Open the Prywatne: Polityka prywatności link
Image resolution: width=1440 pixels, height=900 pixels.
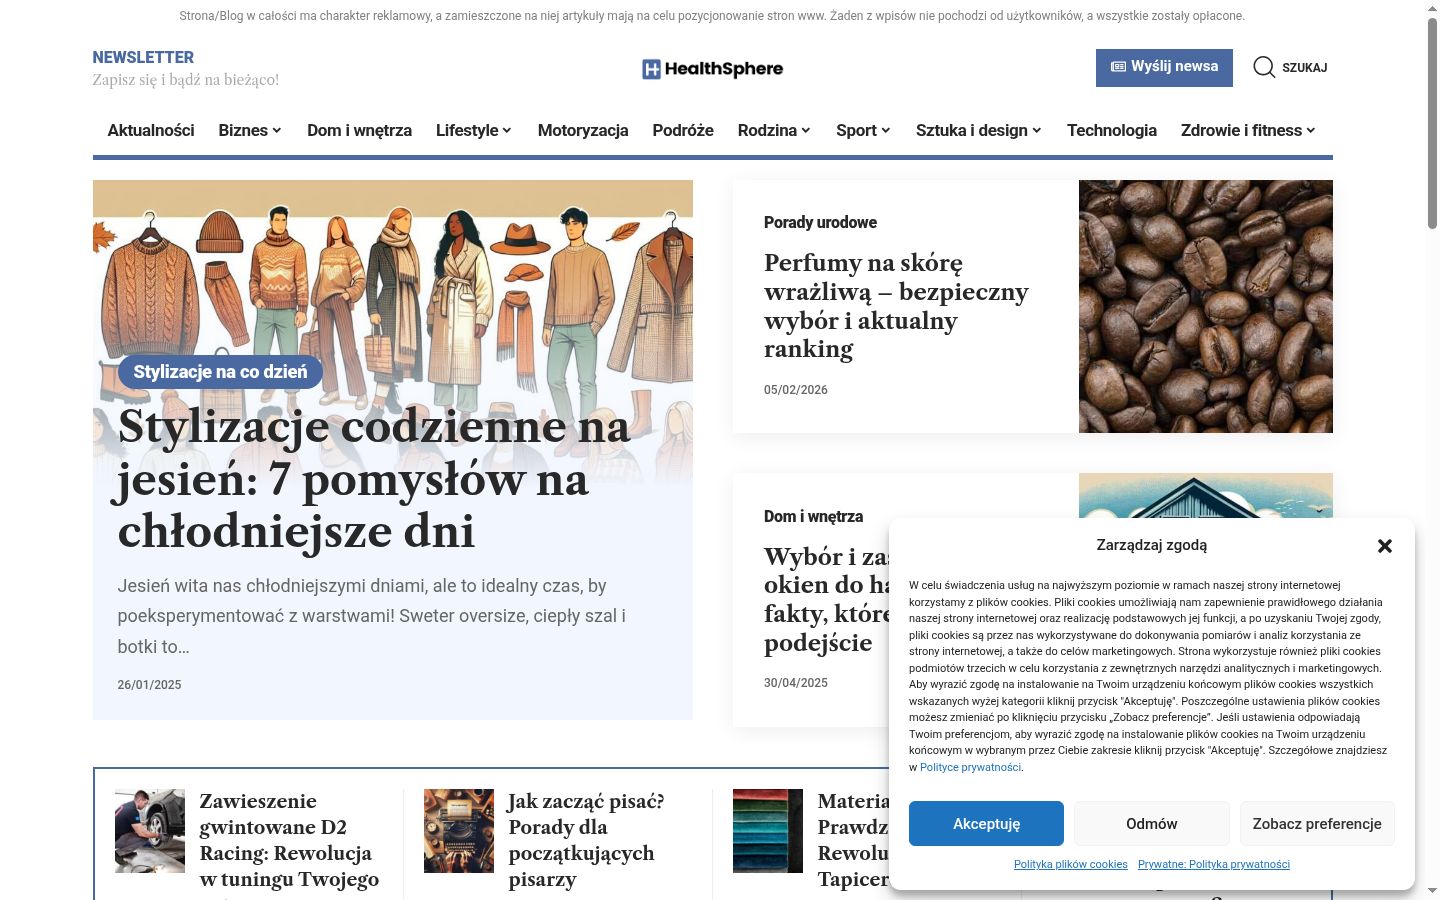(x=1214, y=864)
